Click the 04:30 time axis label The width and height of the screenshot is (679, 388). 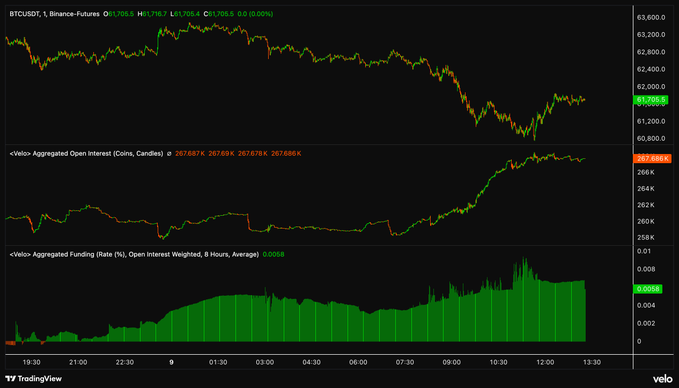(x=311, y=362)
